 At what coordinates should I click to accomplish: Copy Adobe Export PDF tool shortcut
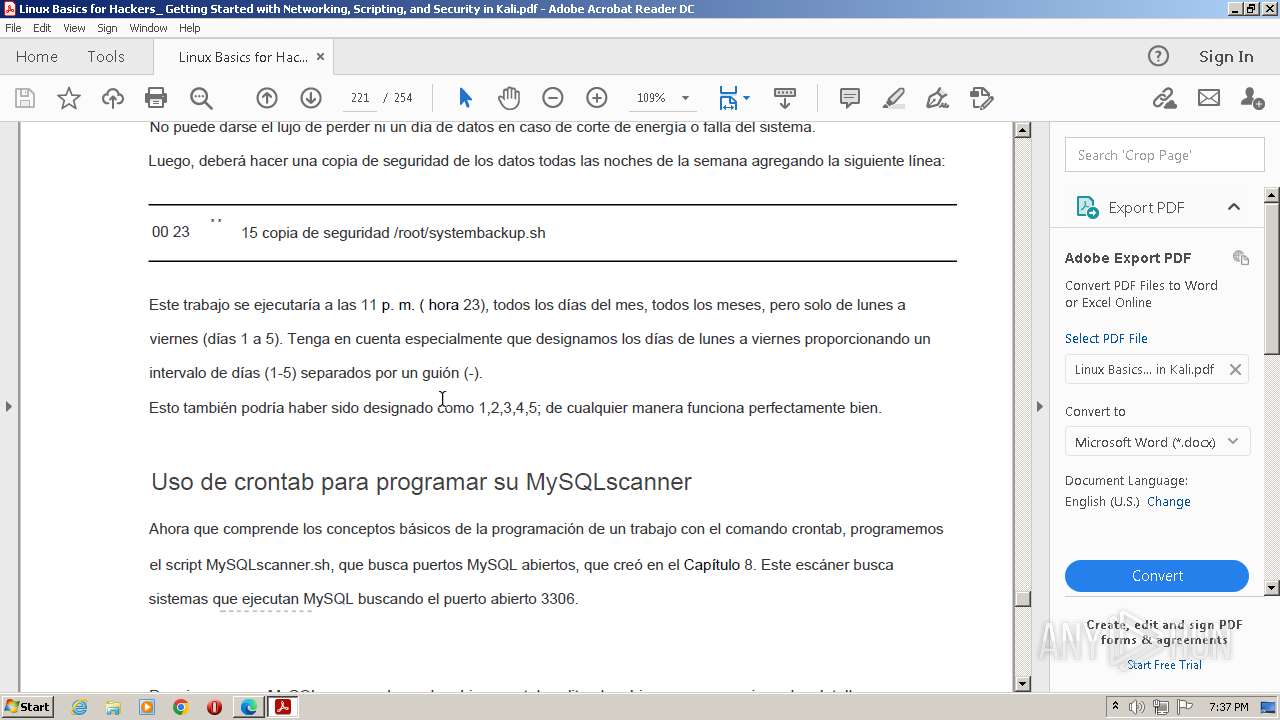pos(1241,258)
